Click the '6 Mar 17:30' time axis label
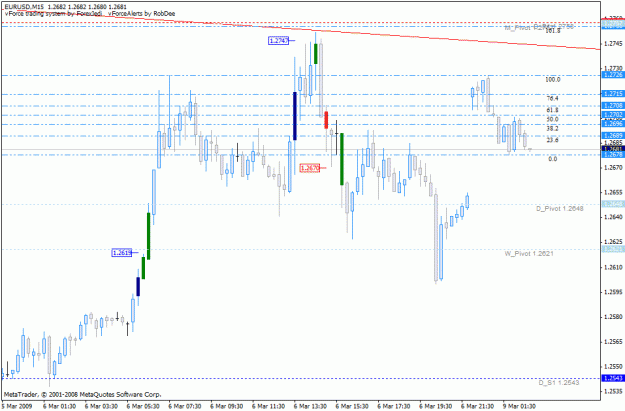The width and height of the screenshot is (625, 411). click(394, 406)
